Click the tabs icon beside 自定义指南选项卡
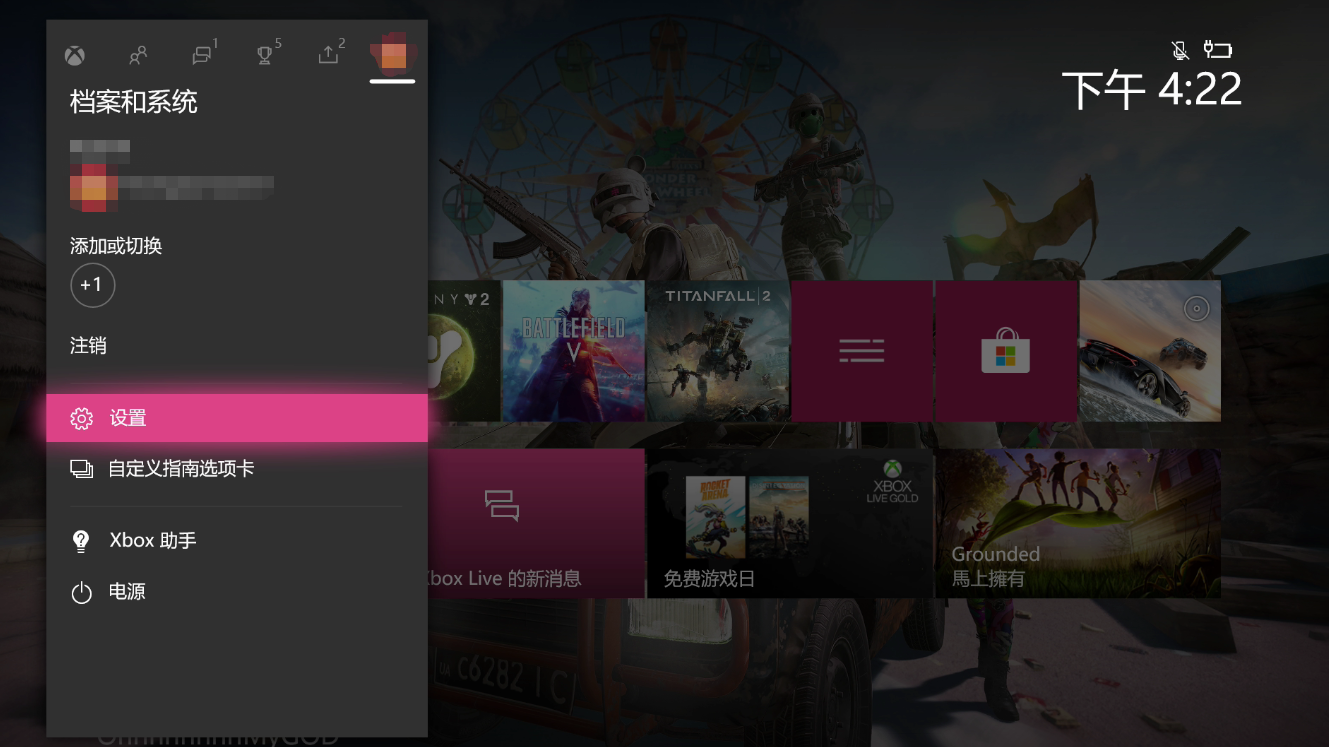 [x=82, y=469]
